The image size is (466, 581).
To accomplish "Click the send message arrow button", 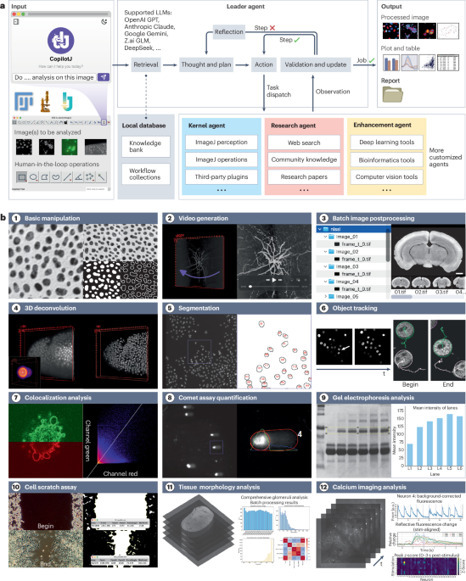I will [103, 77].
